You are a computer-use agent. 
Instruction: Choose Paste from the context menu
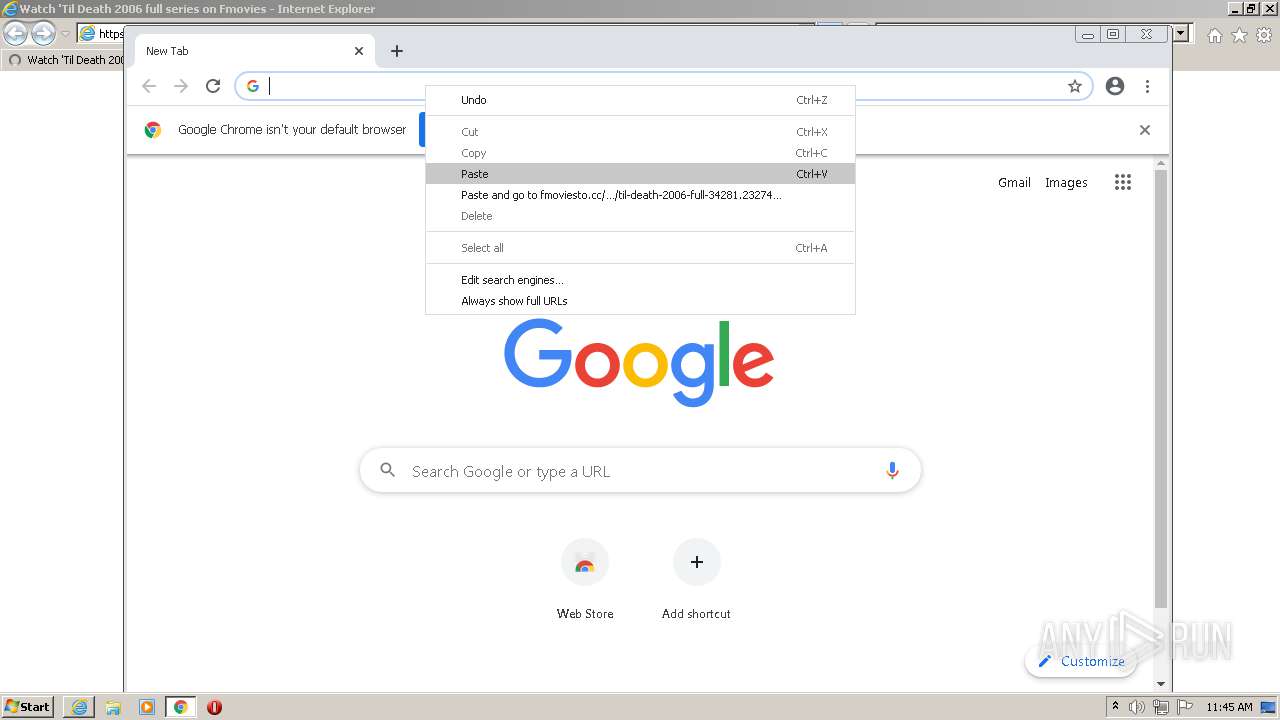tap(640, 174)
